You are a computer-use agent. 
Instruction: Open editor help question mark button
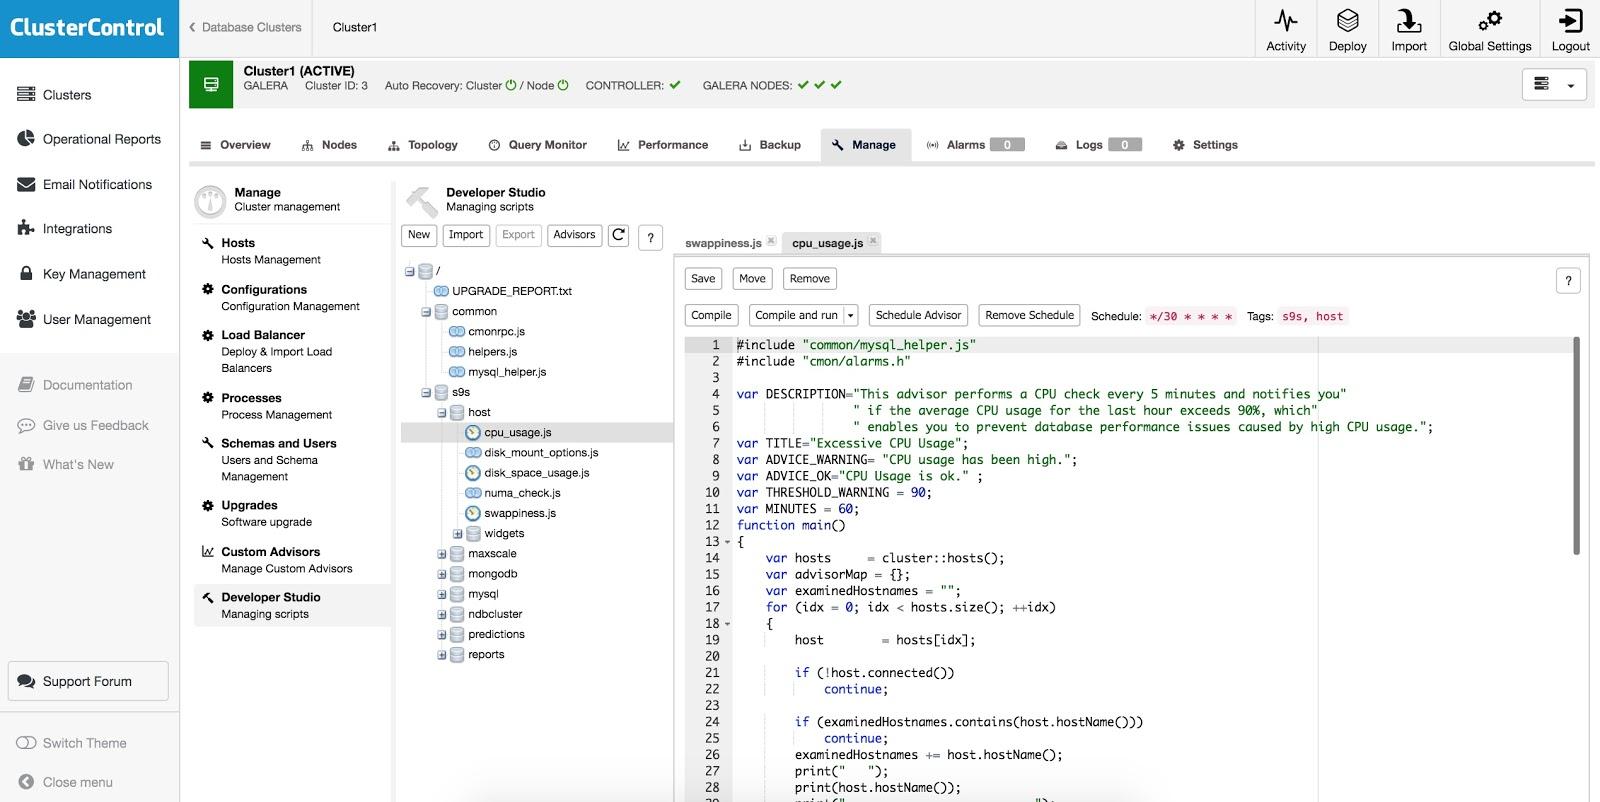pyautogui.click(x=1568, y=281)
